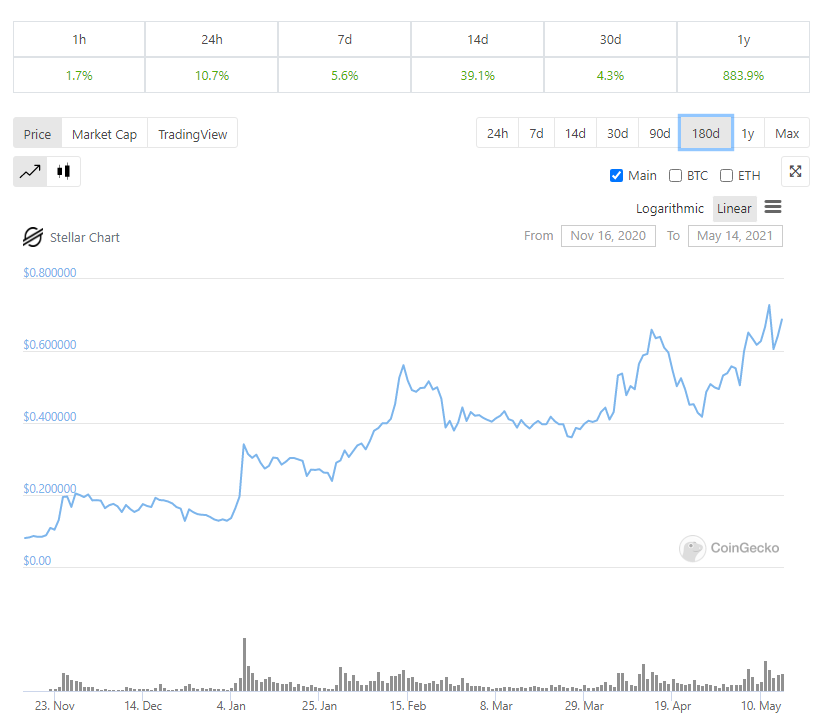This screenshot has height=724, width=824.
Task: Open the TradingView tab
Action: (192, 135)
